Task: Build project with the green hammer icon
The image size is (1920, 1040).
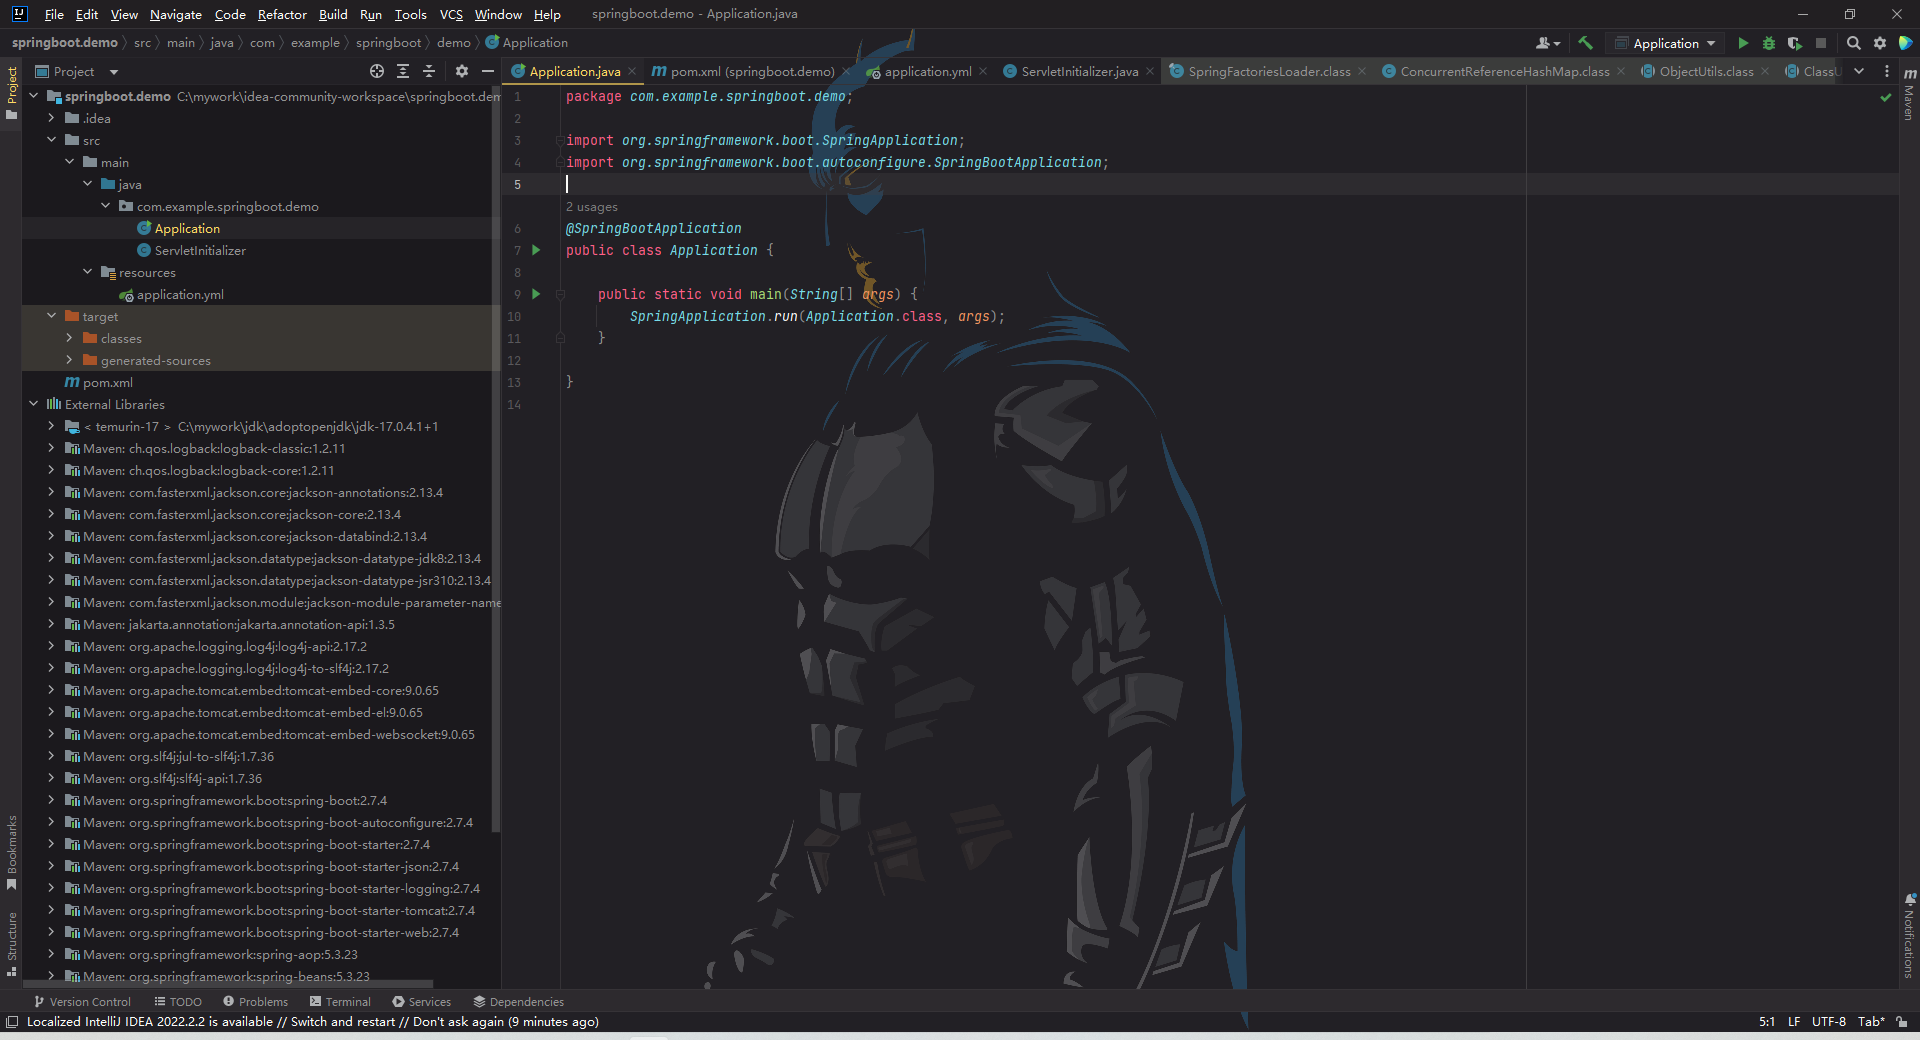Action: [x=1585, y=43]
